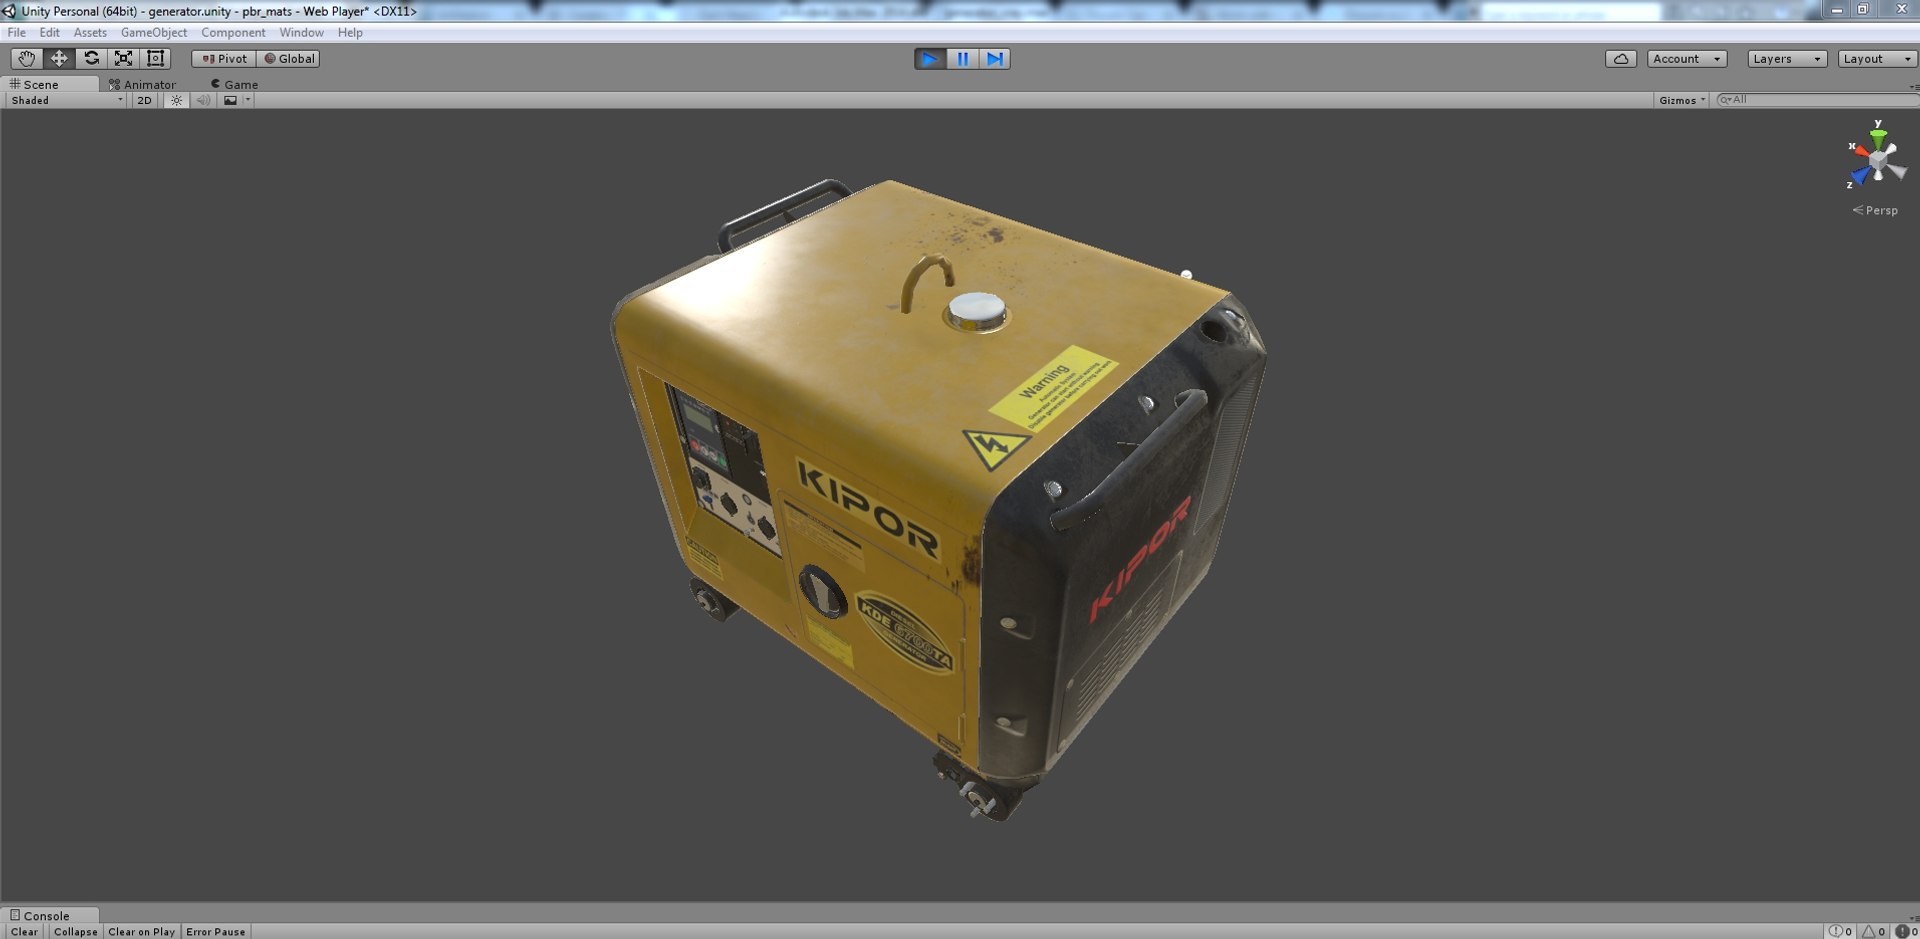Open the Assets menu
The width and height of the screenshot is (1920, 939).
(90, 33)
